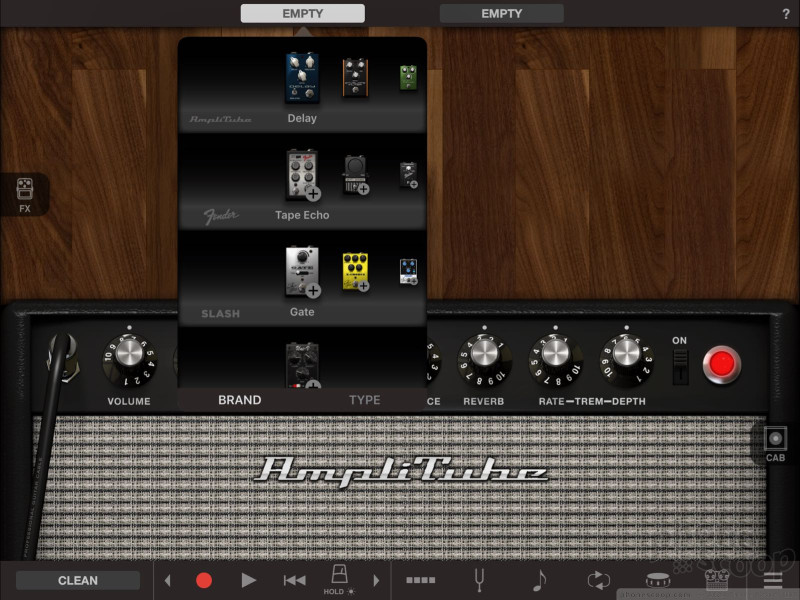Click the right arrow in transport bar
This screenshot has width=800, height=600.
(377, 580)
